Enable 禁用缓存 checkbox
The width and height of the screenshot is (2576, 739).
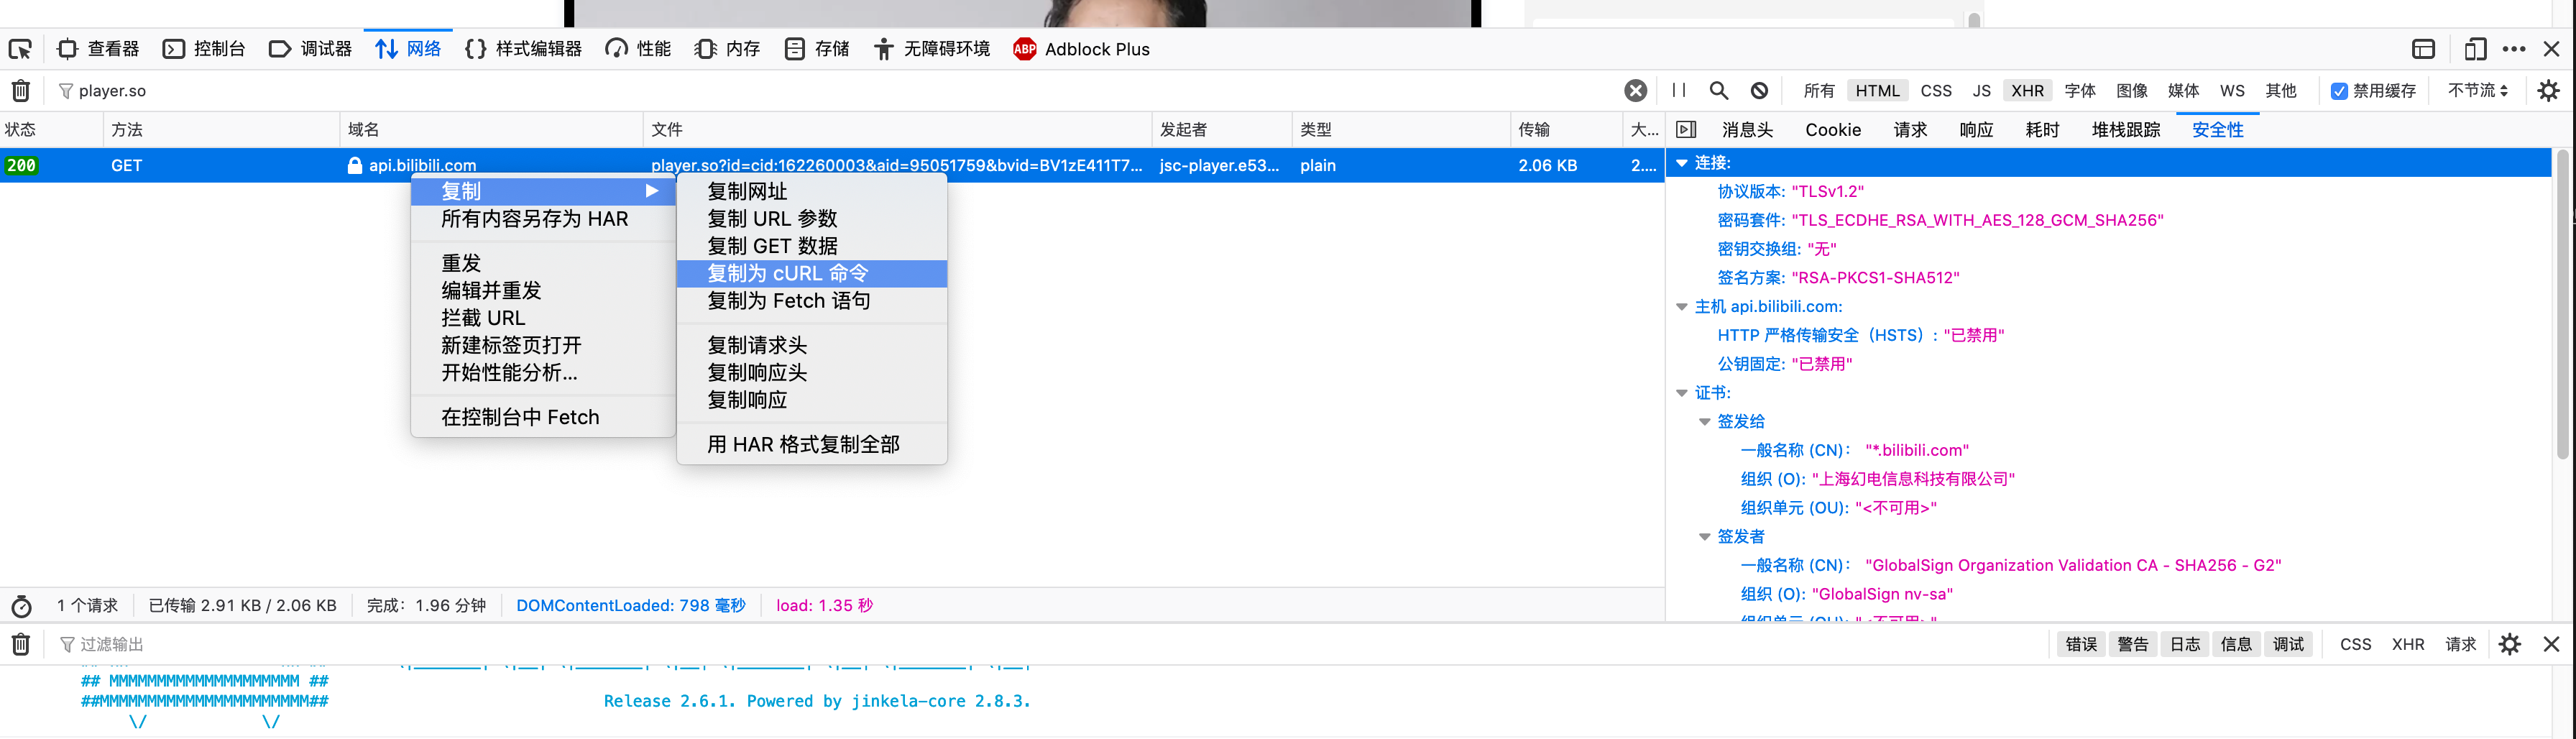(x=2339, y=91)
